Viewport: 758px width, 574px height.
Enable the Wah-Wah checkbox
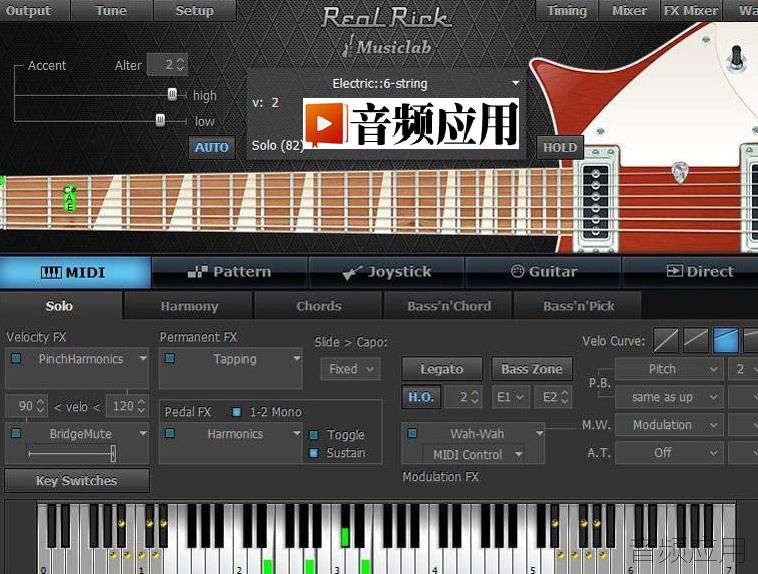point(412,433)
